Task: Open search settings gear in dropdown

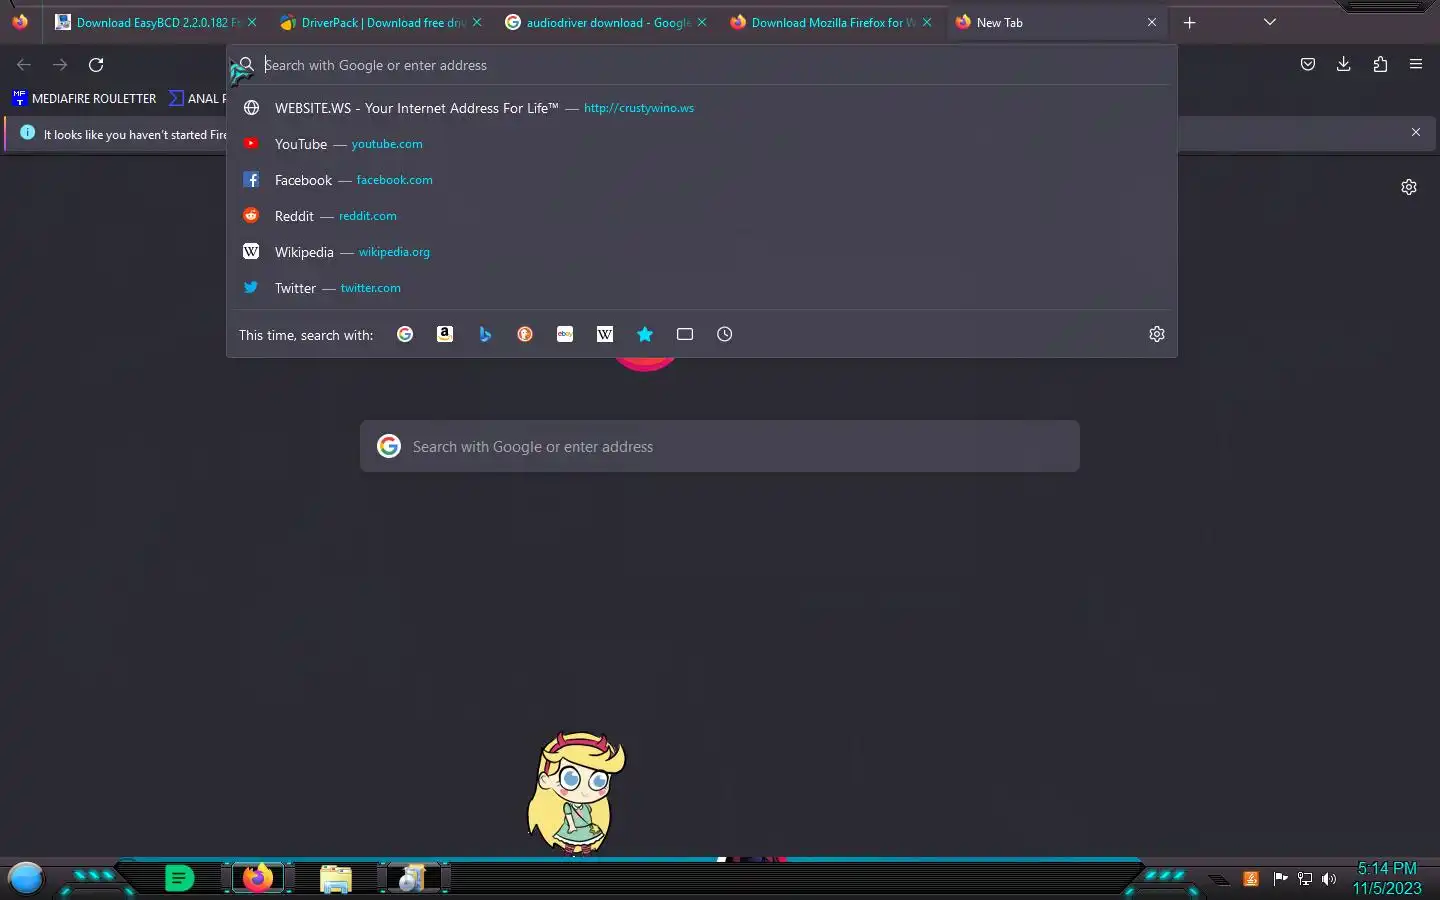Action: click(1157, 334)
